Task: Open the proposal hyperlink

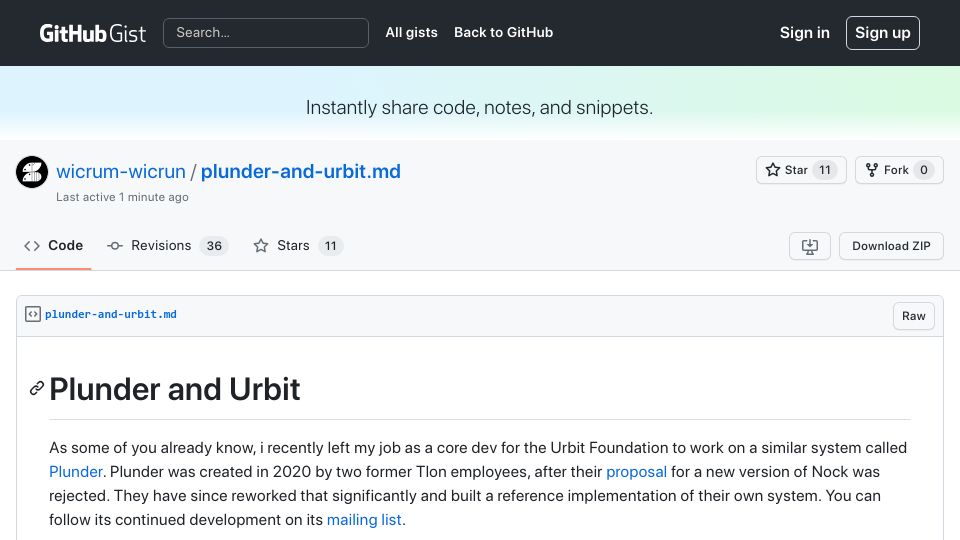Action: [x=636, y=472]
